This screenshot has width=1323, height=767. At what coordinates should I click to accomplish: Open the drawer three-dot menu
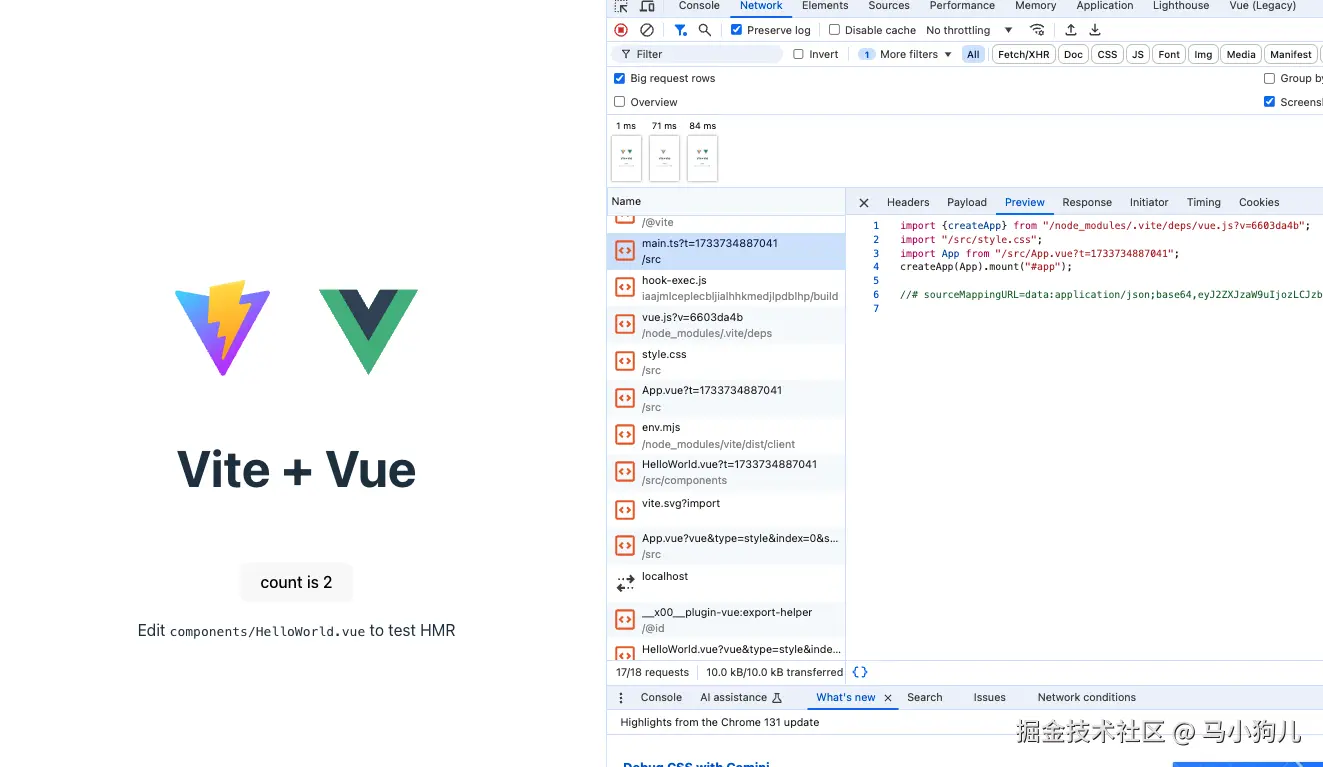point(621,698)
